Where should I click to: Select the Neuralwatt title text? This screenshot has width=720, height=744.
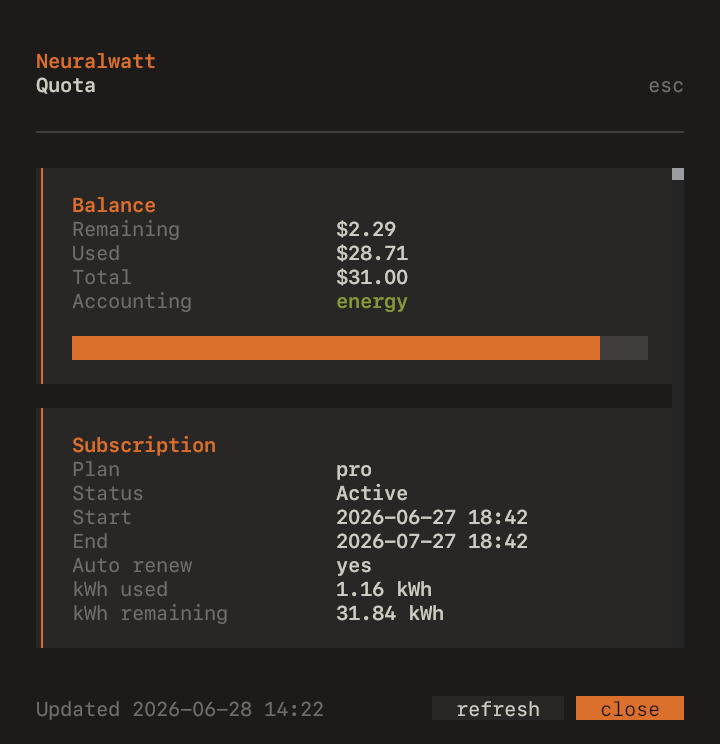pyautogui.click(x=96, y=62)
